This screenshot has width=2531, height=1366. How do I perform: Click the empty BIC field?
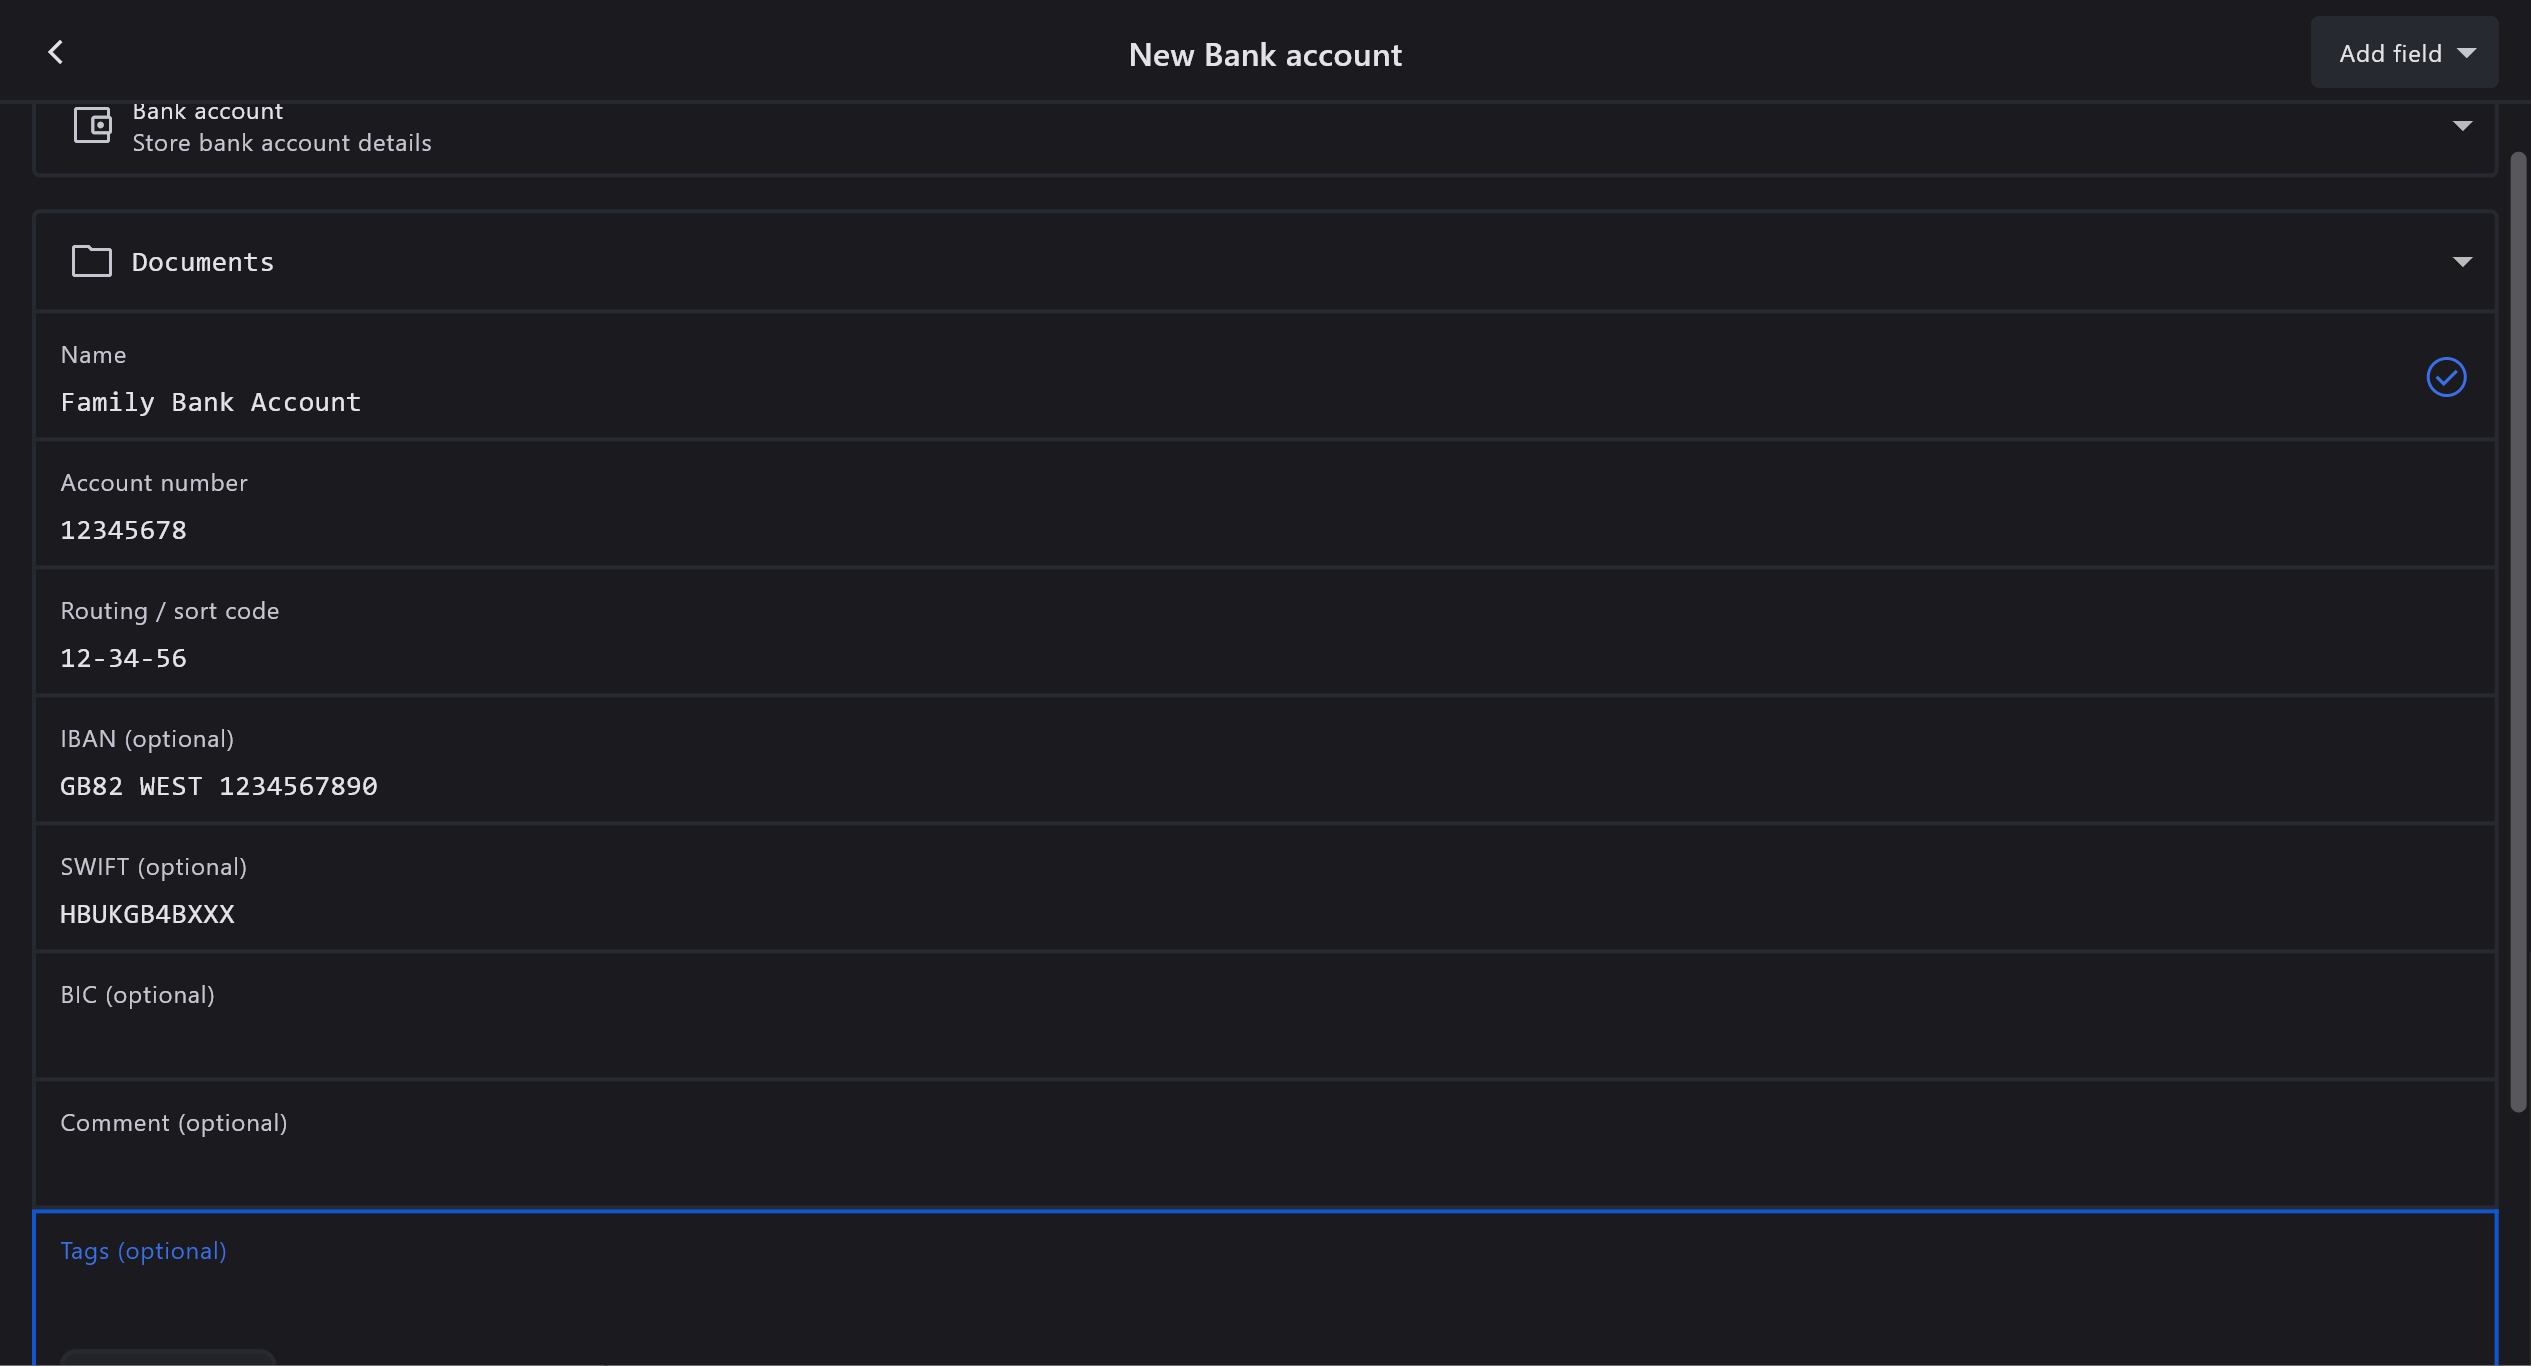(1200, 1040)
